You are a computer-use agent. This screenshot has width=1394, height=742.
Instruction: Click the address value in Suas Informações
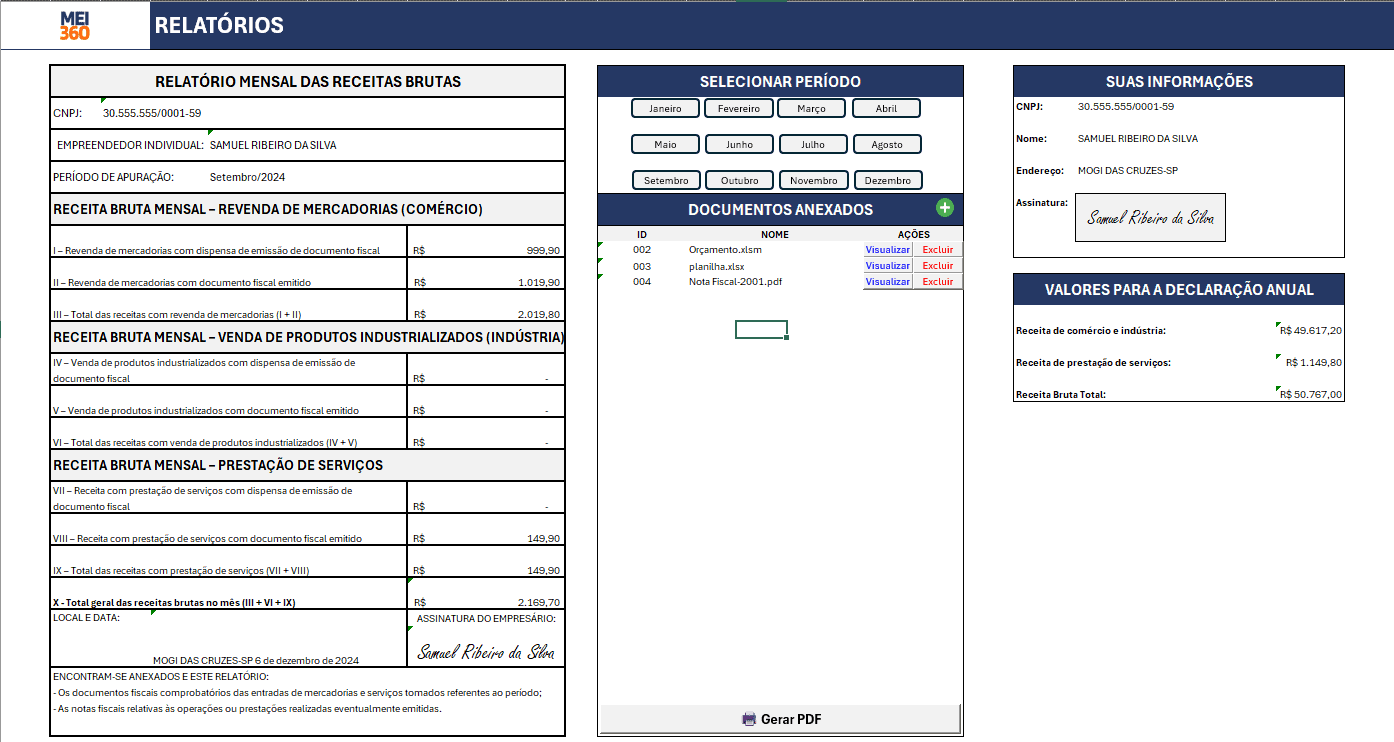tap(1128, 170)
